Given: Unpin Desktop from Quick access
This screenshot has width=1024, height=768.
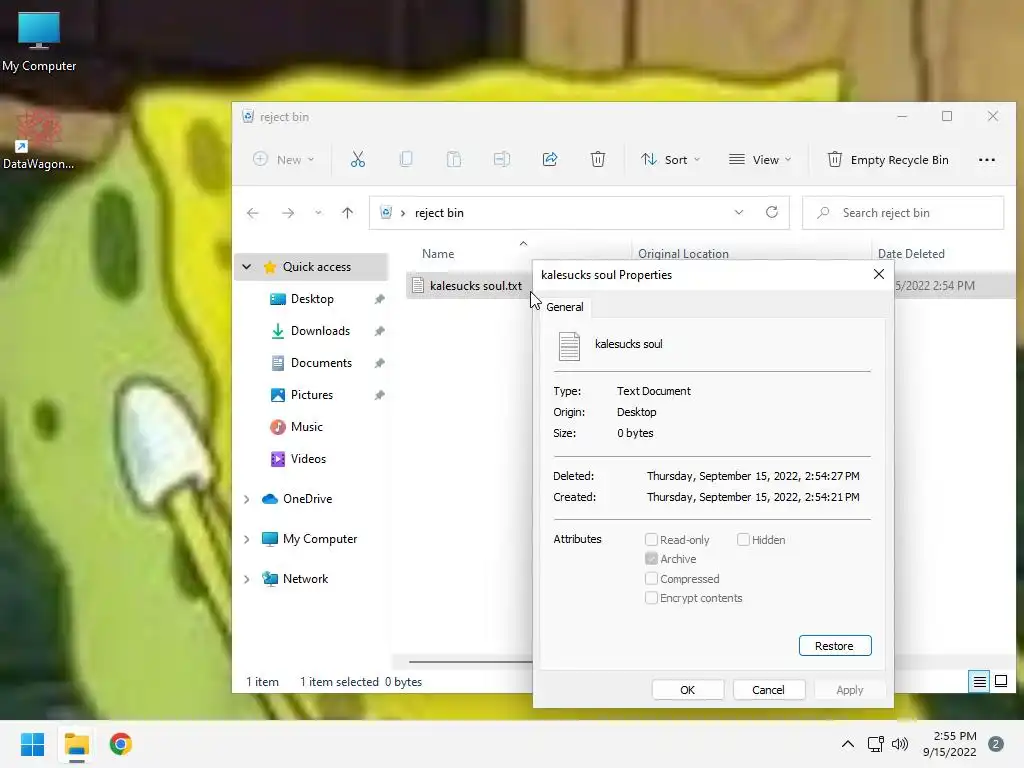Looking at the screenshot, I should pyautogui.click(x=379, y=299).
